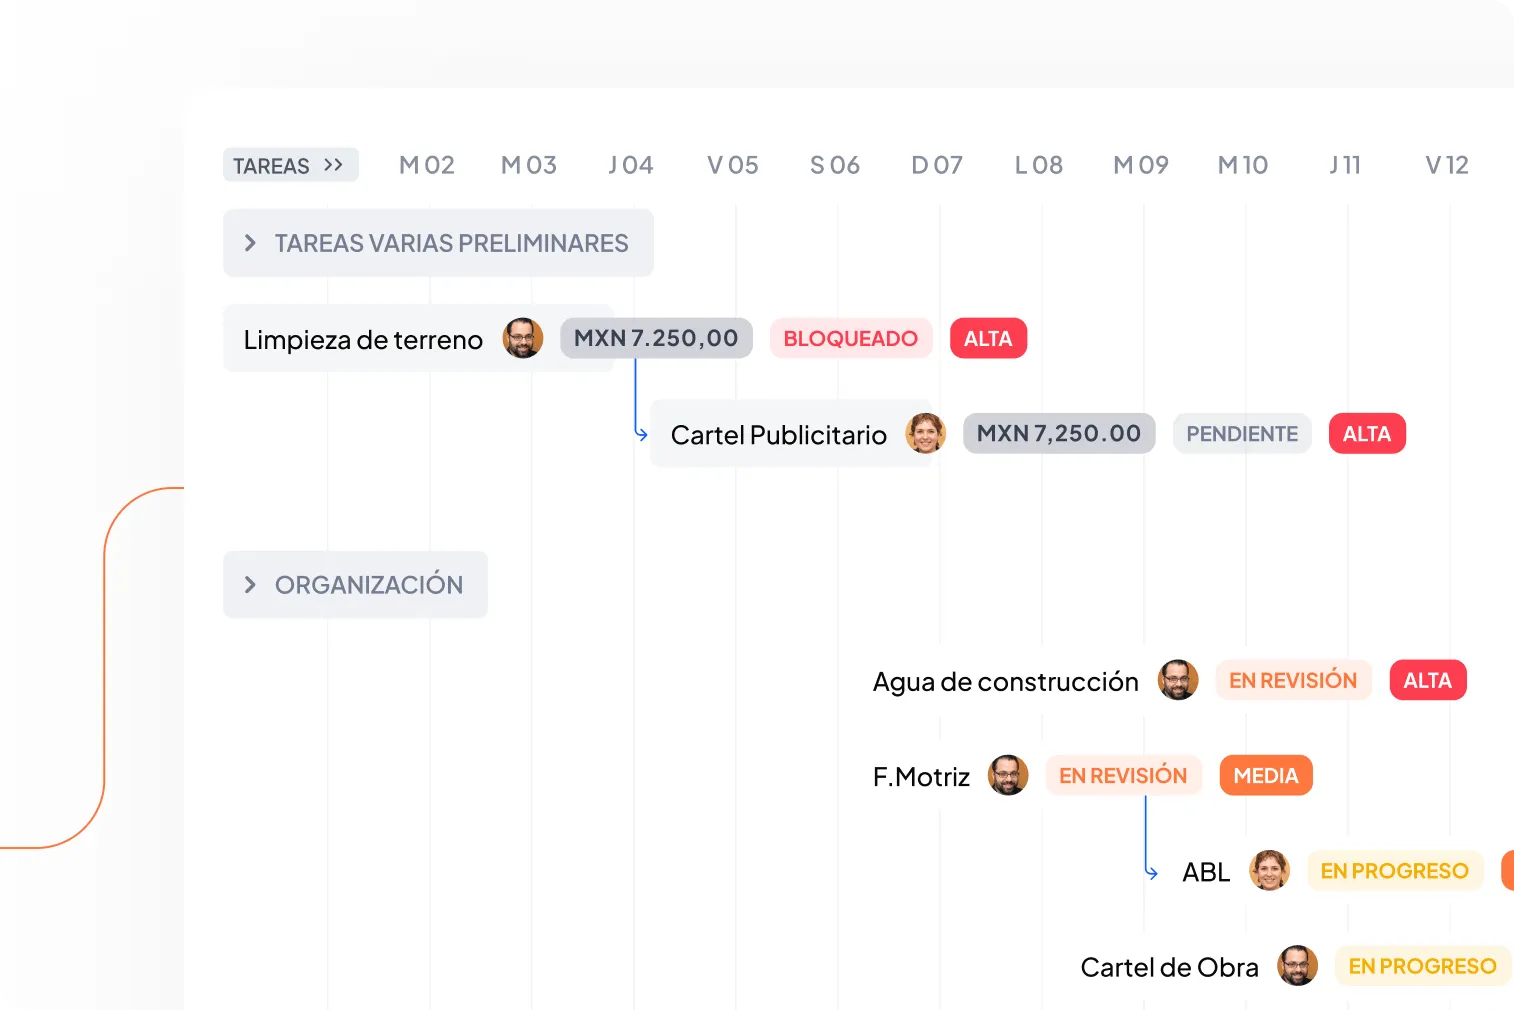The width and height of the screenshot is (1514, 1010).
Task: Click dependency arrow pointing to Cartel Publicitario
Action: click(x=639, y=400)
